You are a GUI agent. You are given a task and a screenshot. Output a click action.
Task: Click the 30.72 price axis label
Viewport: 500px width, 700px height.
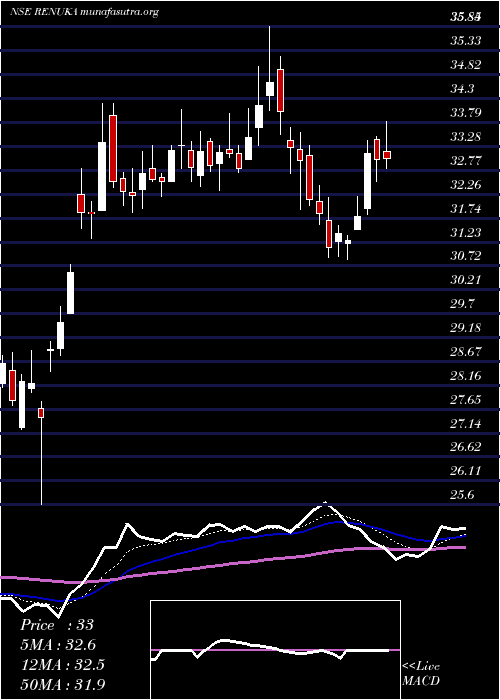[x=466, y=256]
